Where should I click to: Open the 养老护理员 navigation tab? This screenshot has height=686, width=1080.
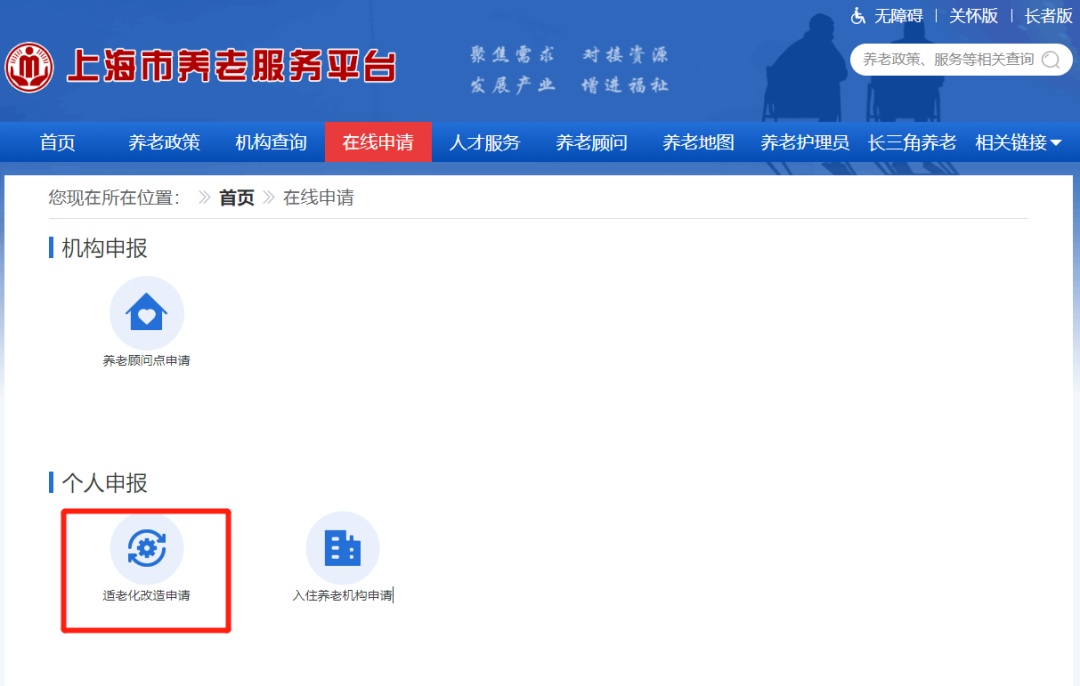coord(804,143)
